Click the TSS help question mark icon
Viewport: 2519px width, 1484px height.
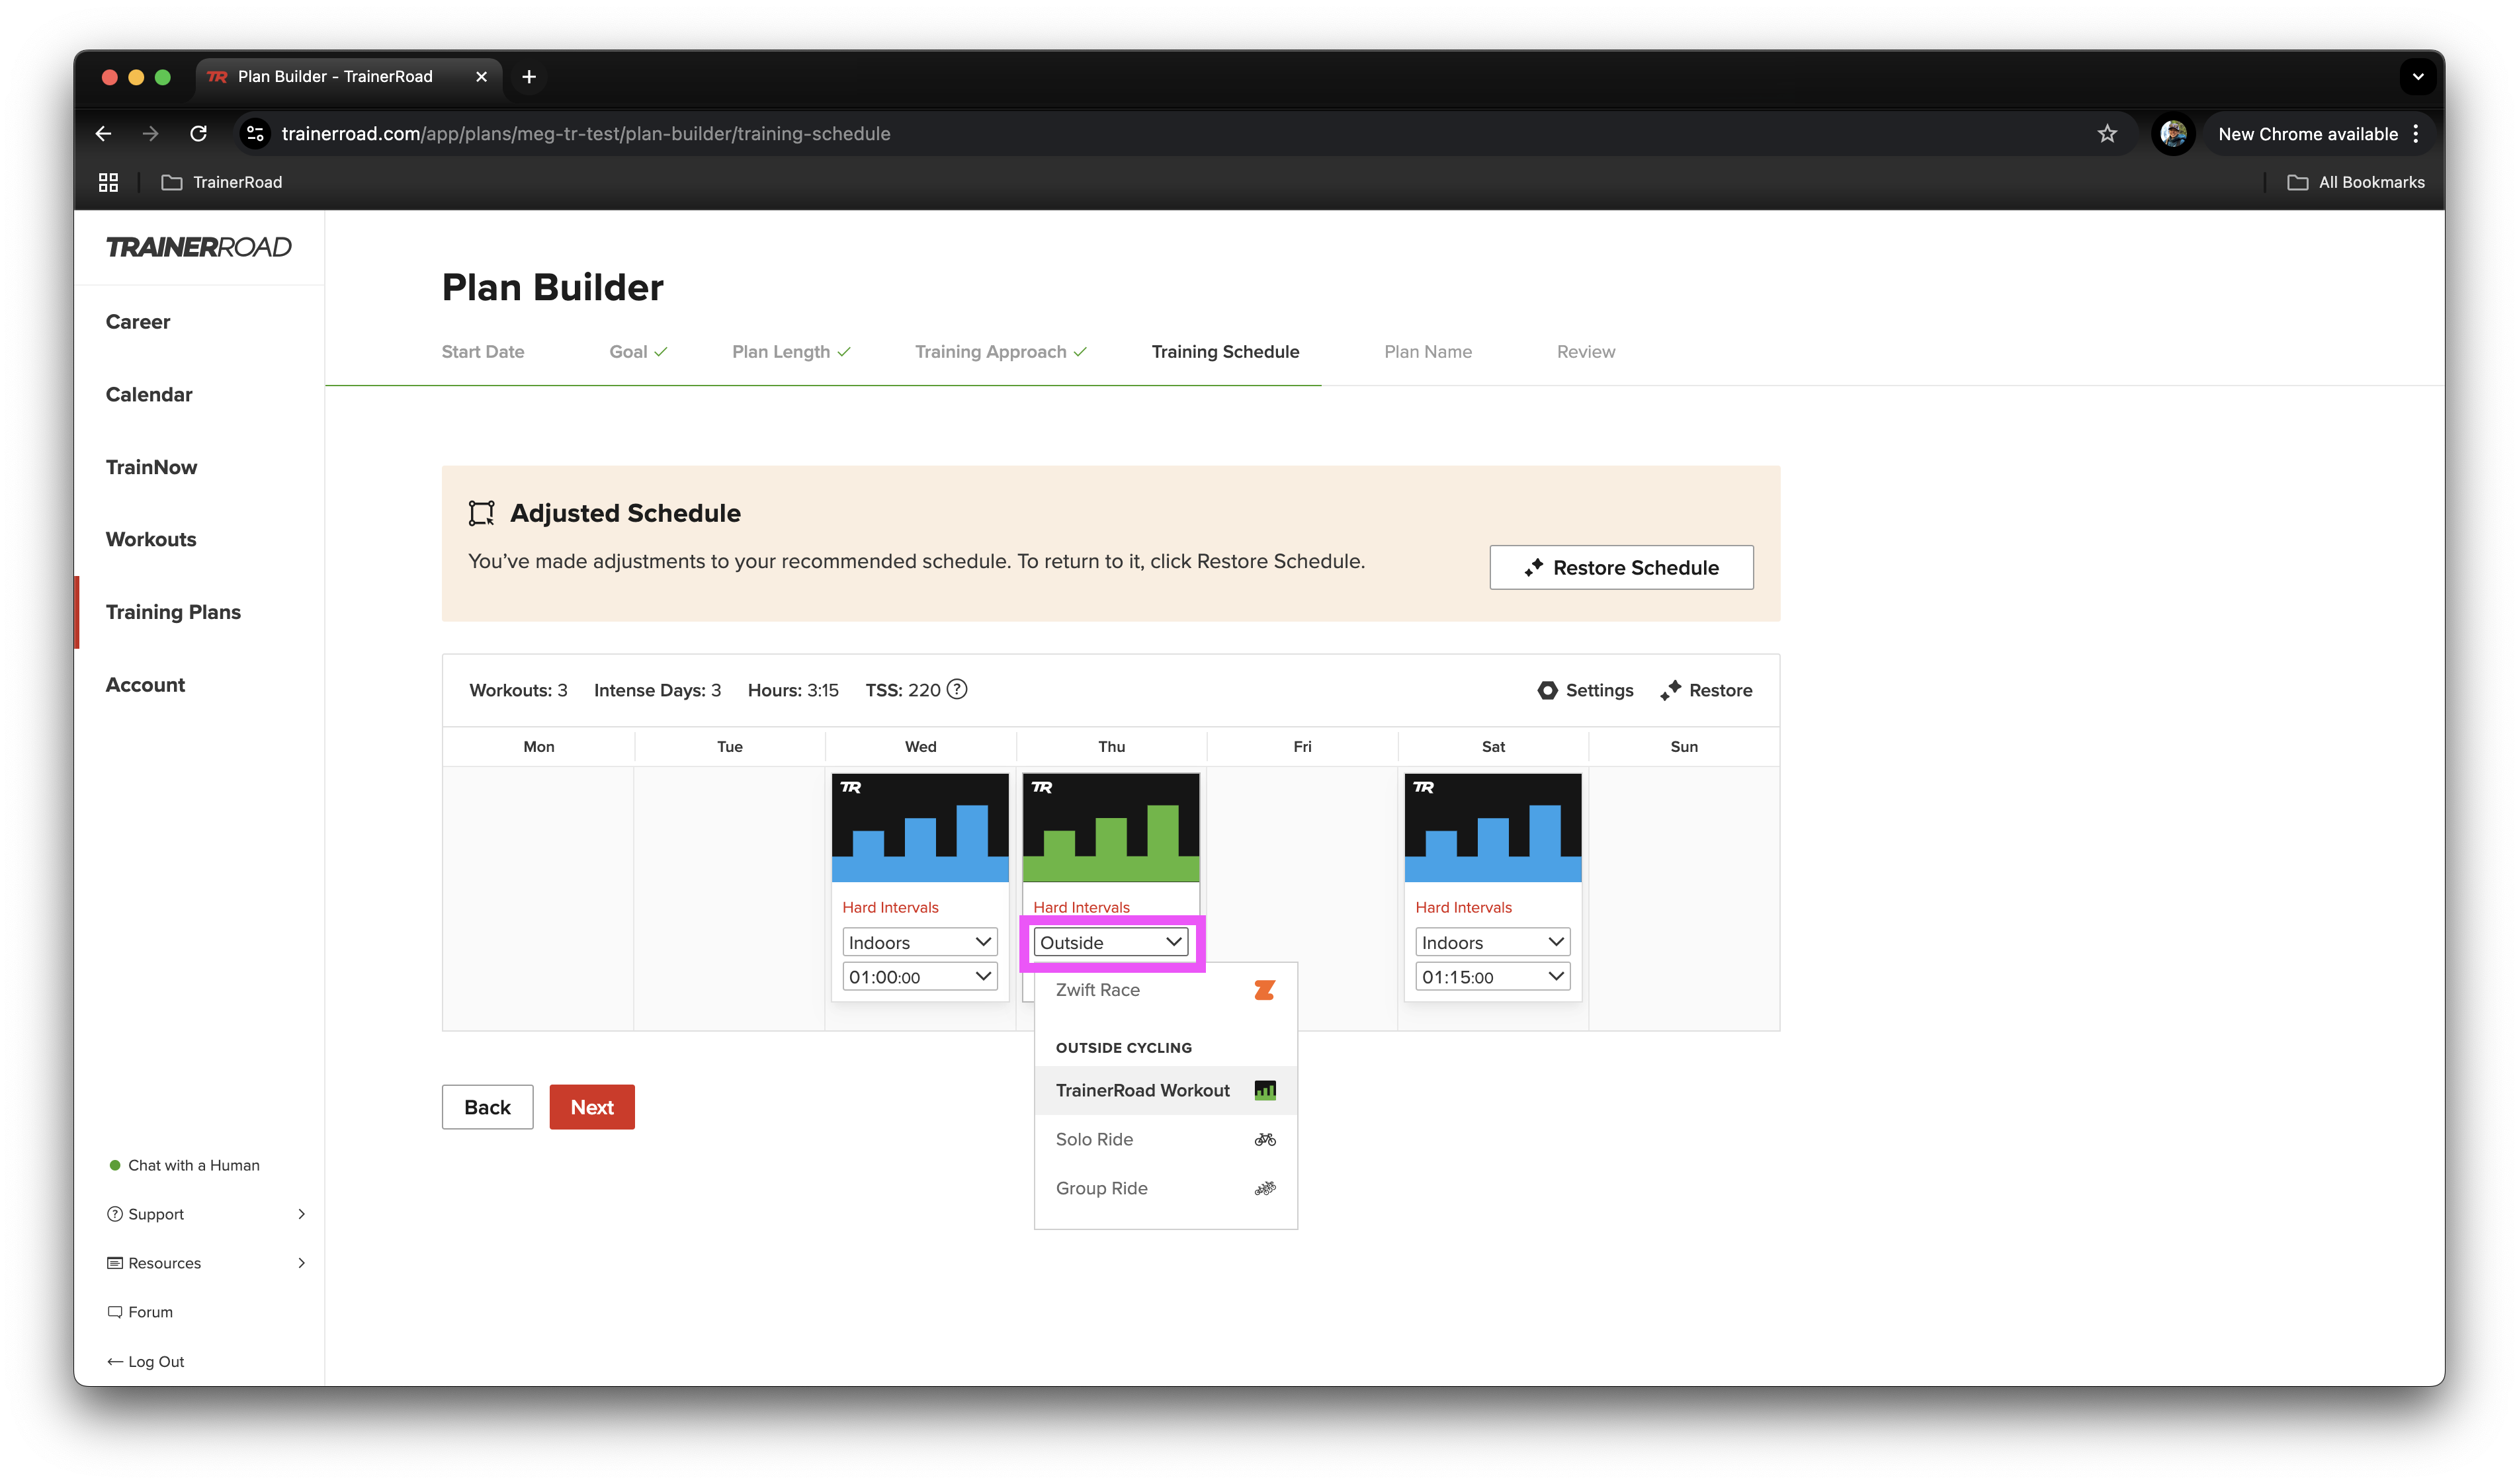point(957,690)
